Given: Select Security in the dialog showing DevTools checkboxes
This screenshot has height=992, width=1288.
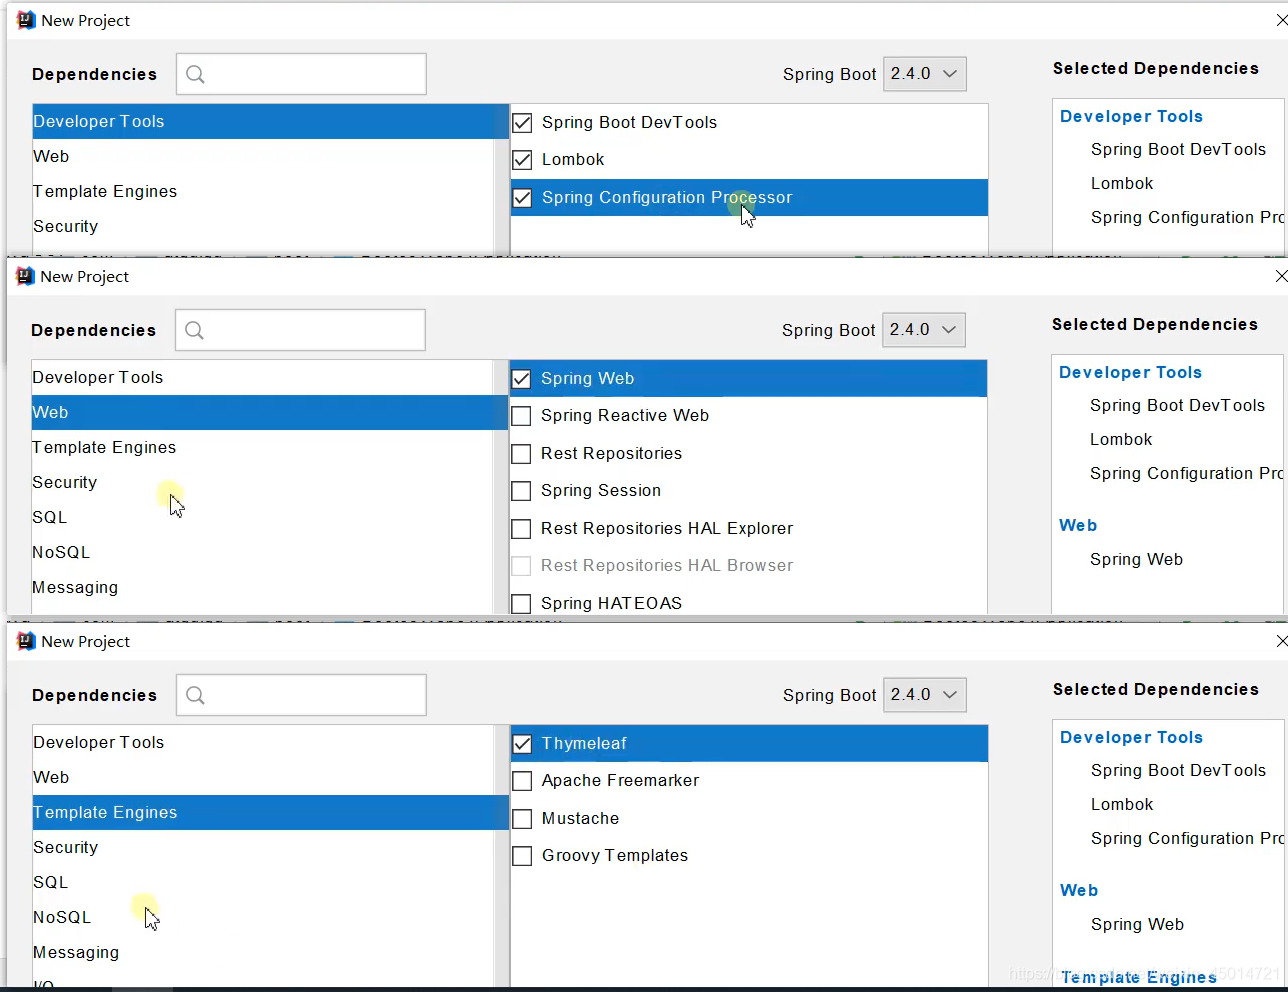Looking at the screenshot, I should coord(264,226).
